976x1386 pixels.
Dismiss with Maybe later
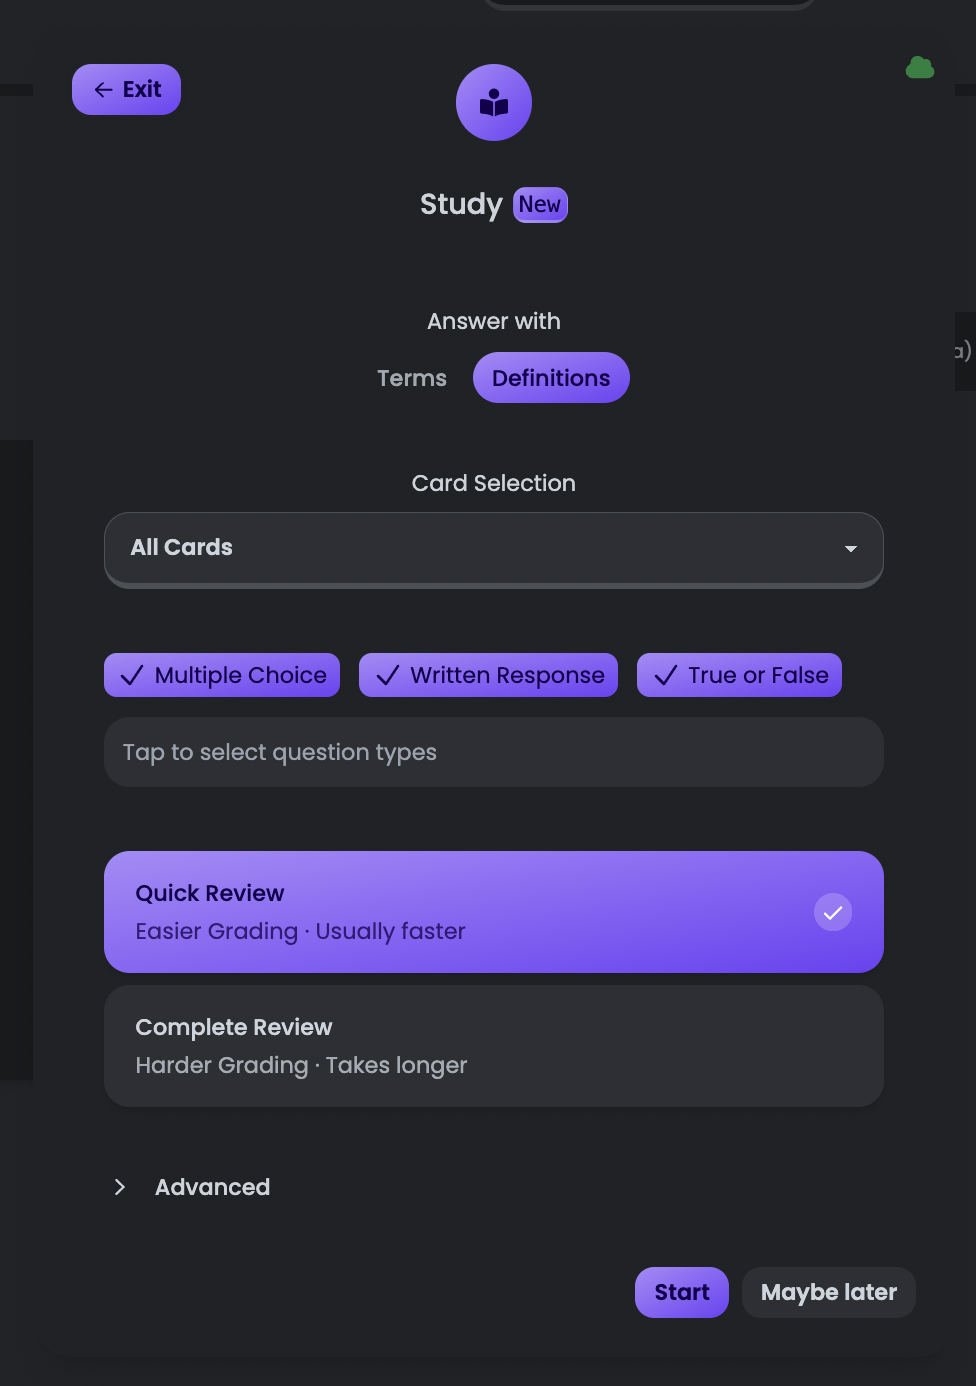pyautogui.click(x=828, y=1292)
